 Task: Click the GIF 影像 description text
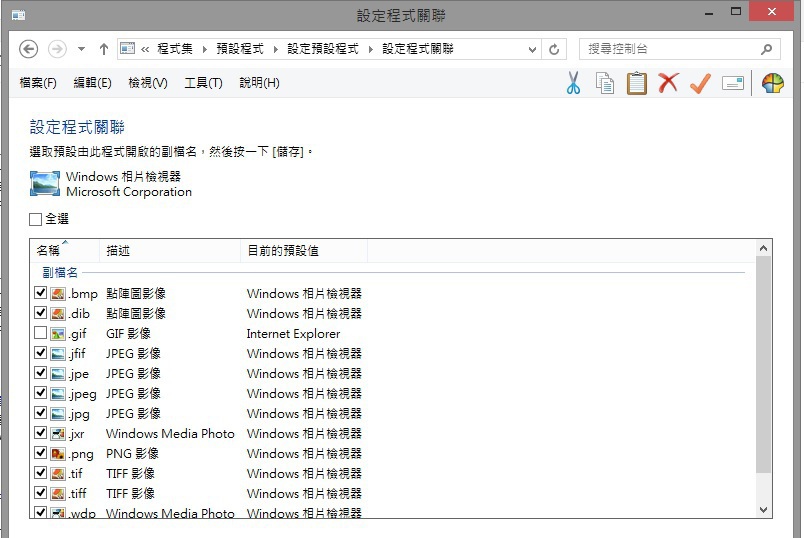(128, 334)
